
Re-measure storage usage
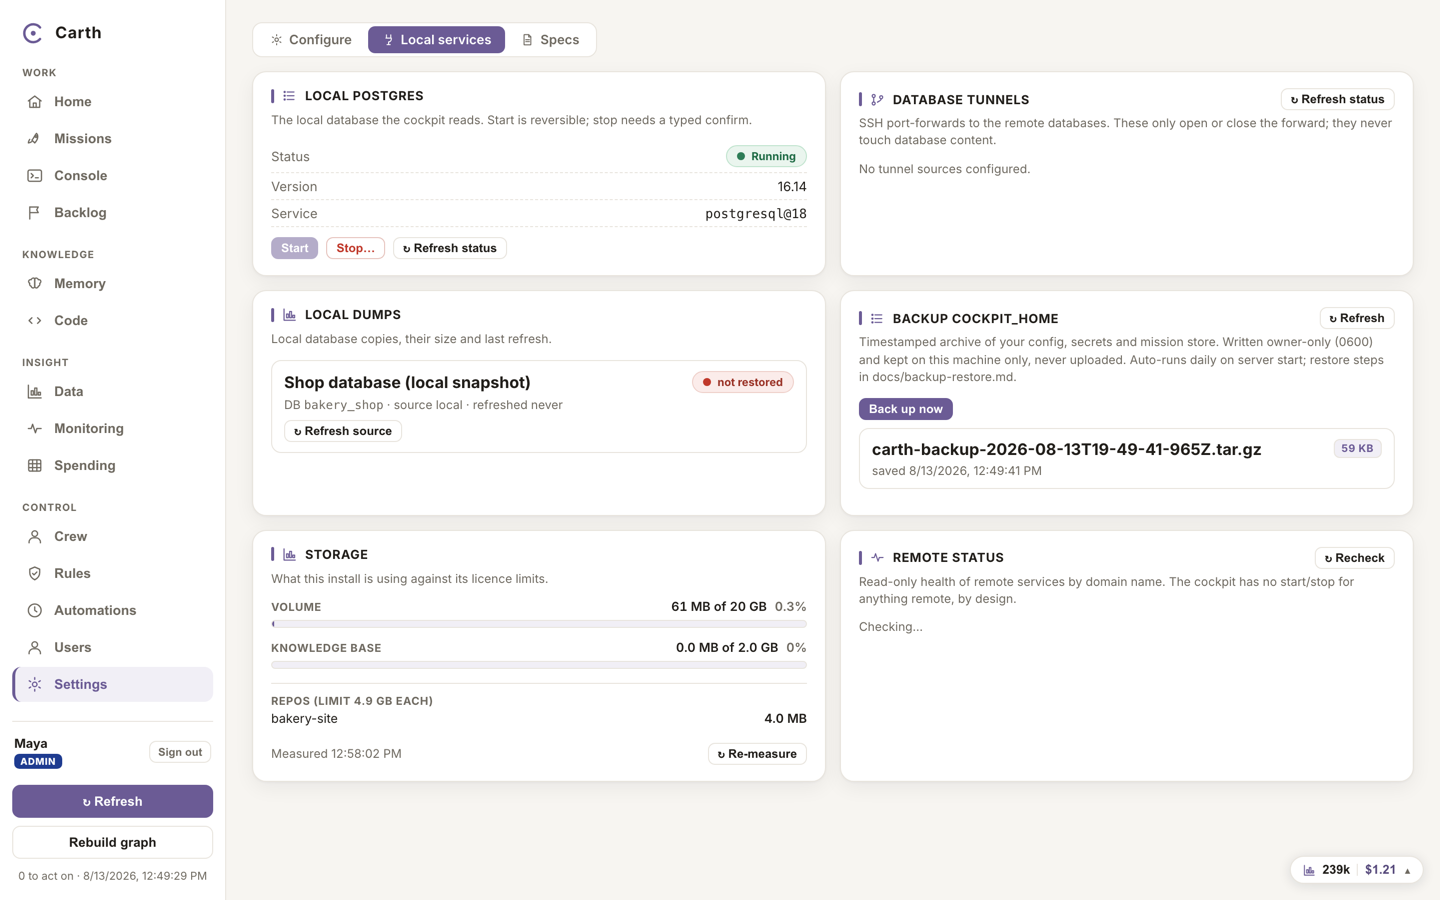coord(757,754)
